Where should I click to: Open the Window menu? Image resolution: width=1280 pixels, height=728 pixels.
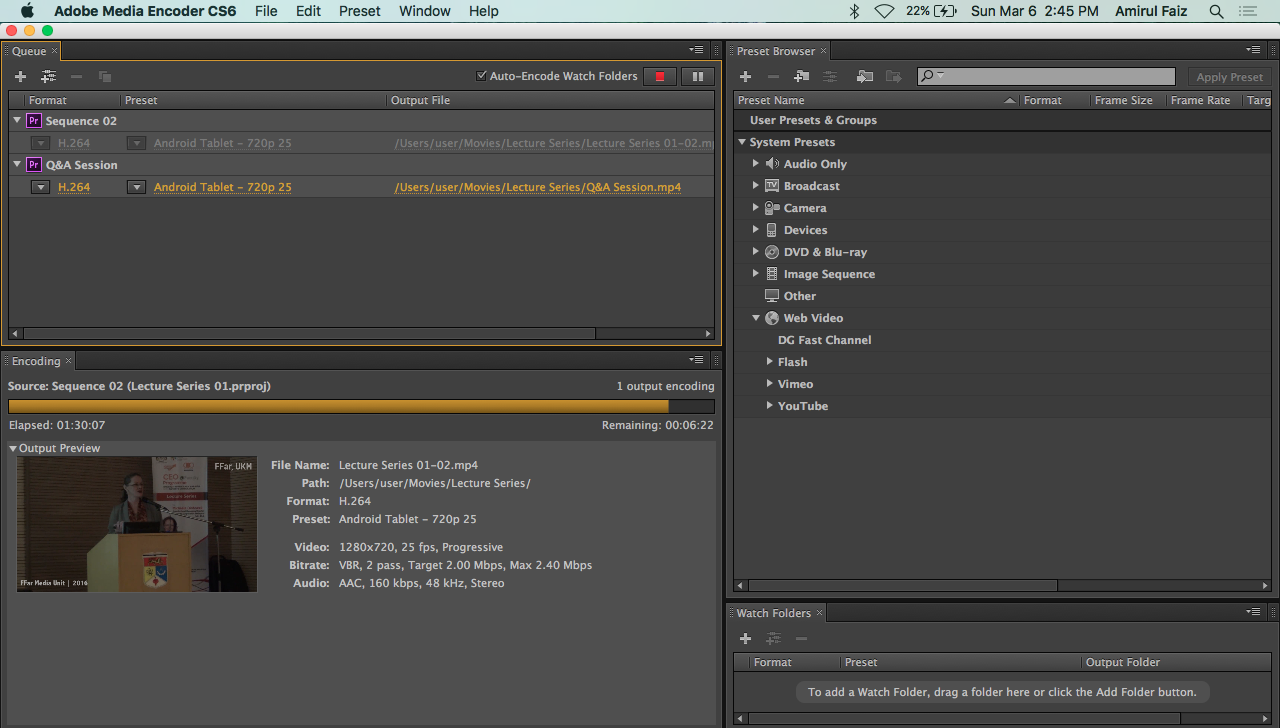pos(425,11)
